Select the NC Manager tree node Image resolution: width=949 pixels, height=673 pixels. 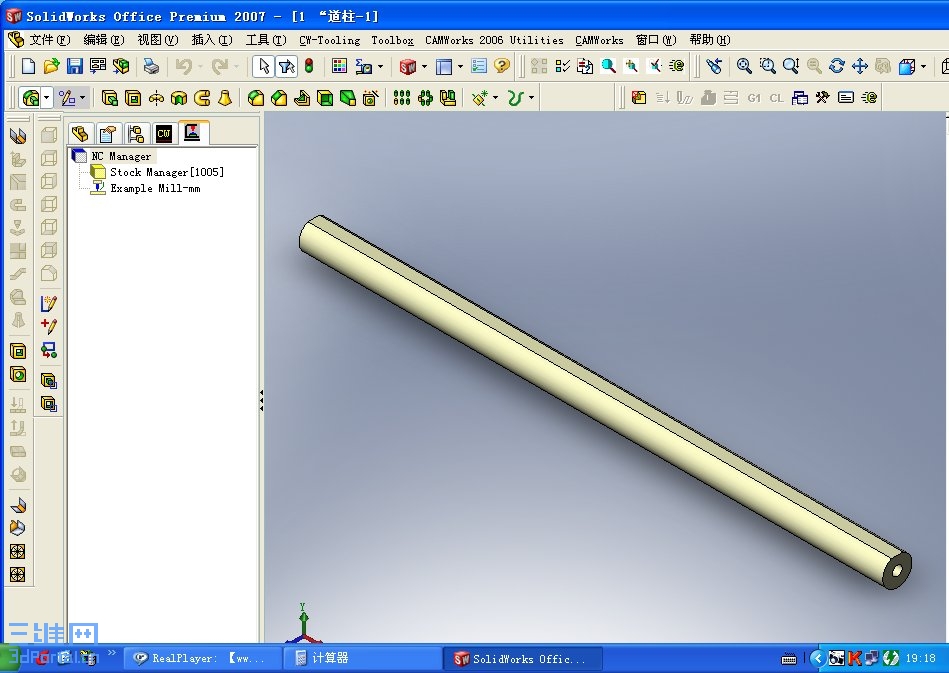pos(120,156)
